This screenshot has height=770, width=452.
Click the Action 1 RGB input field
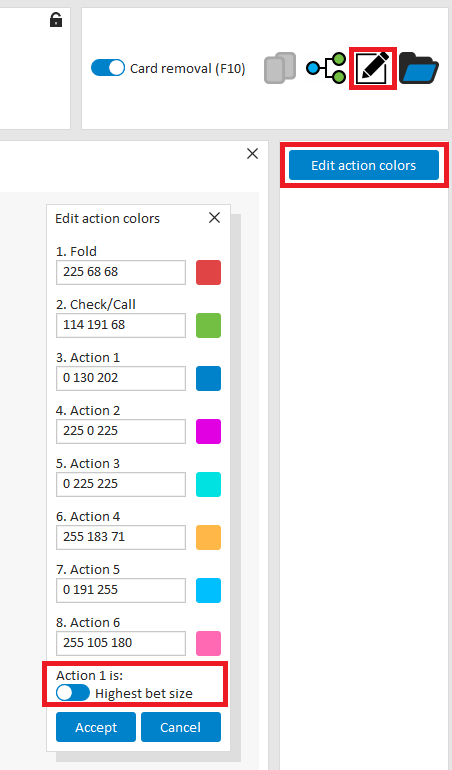pos(121,379)
